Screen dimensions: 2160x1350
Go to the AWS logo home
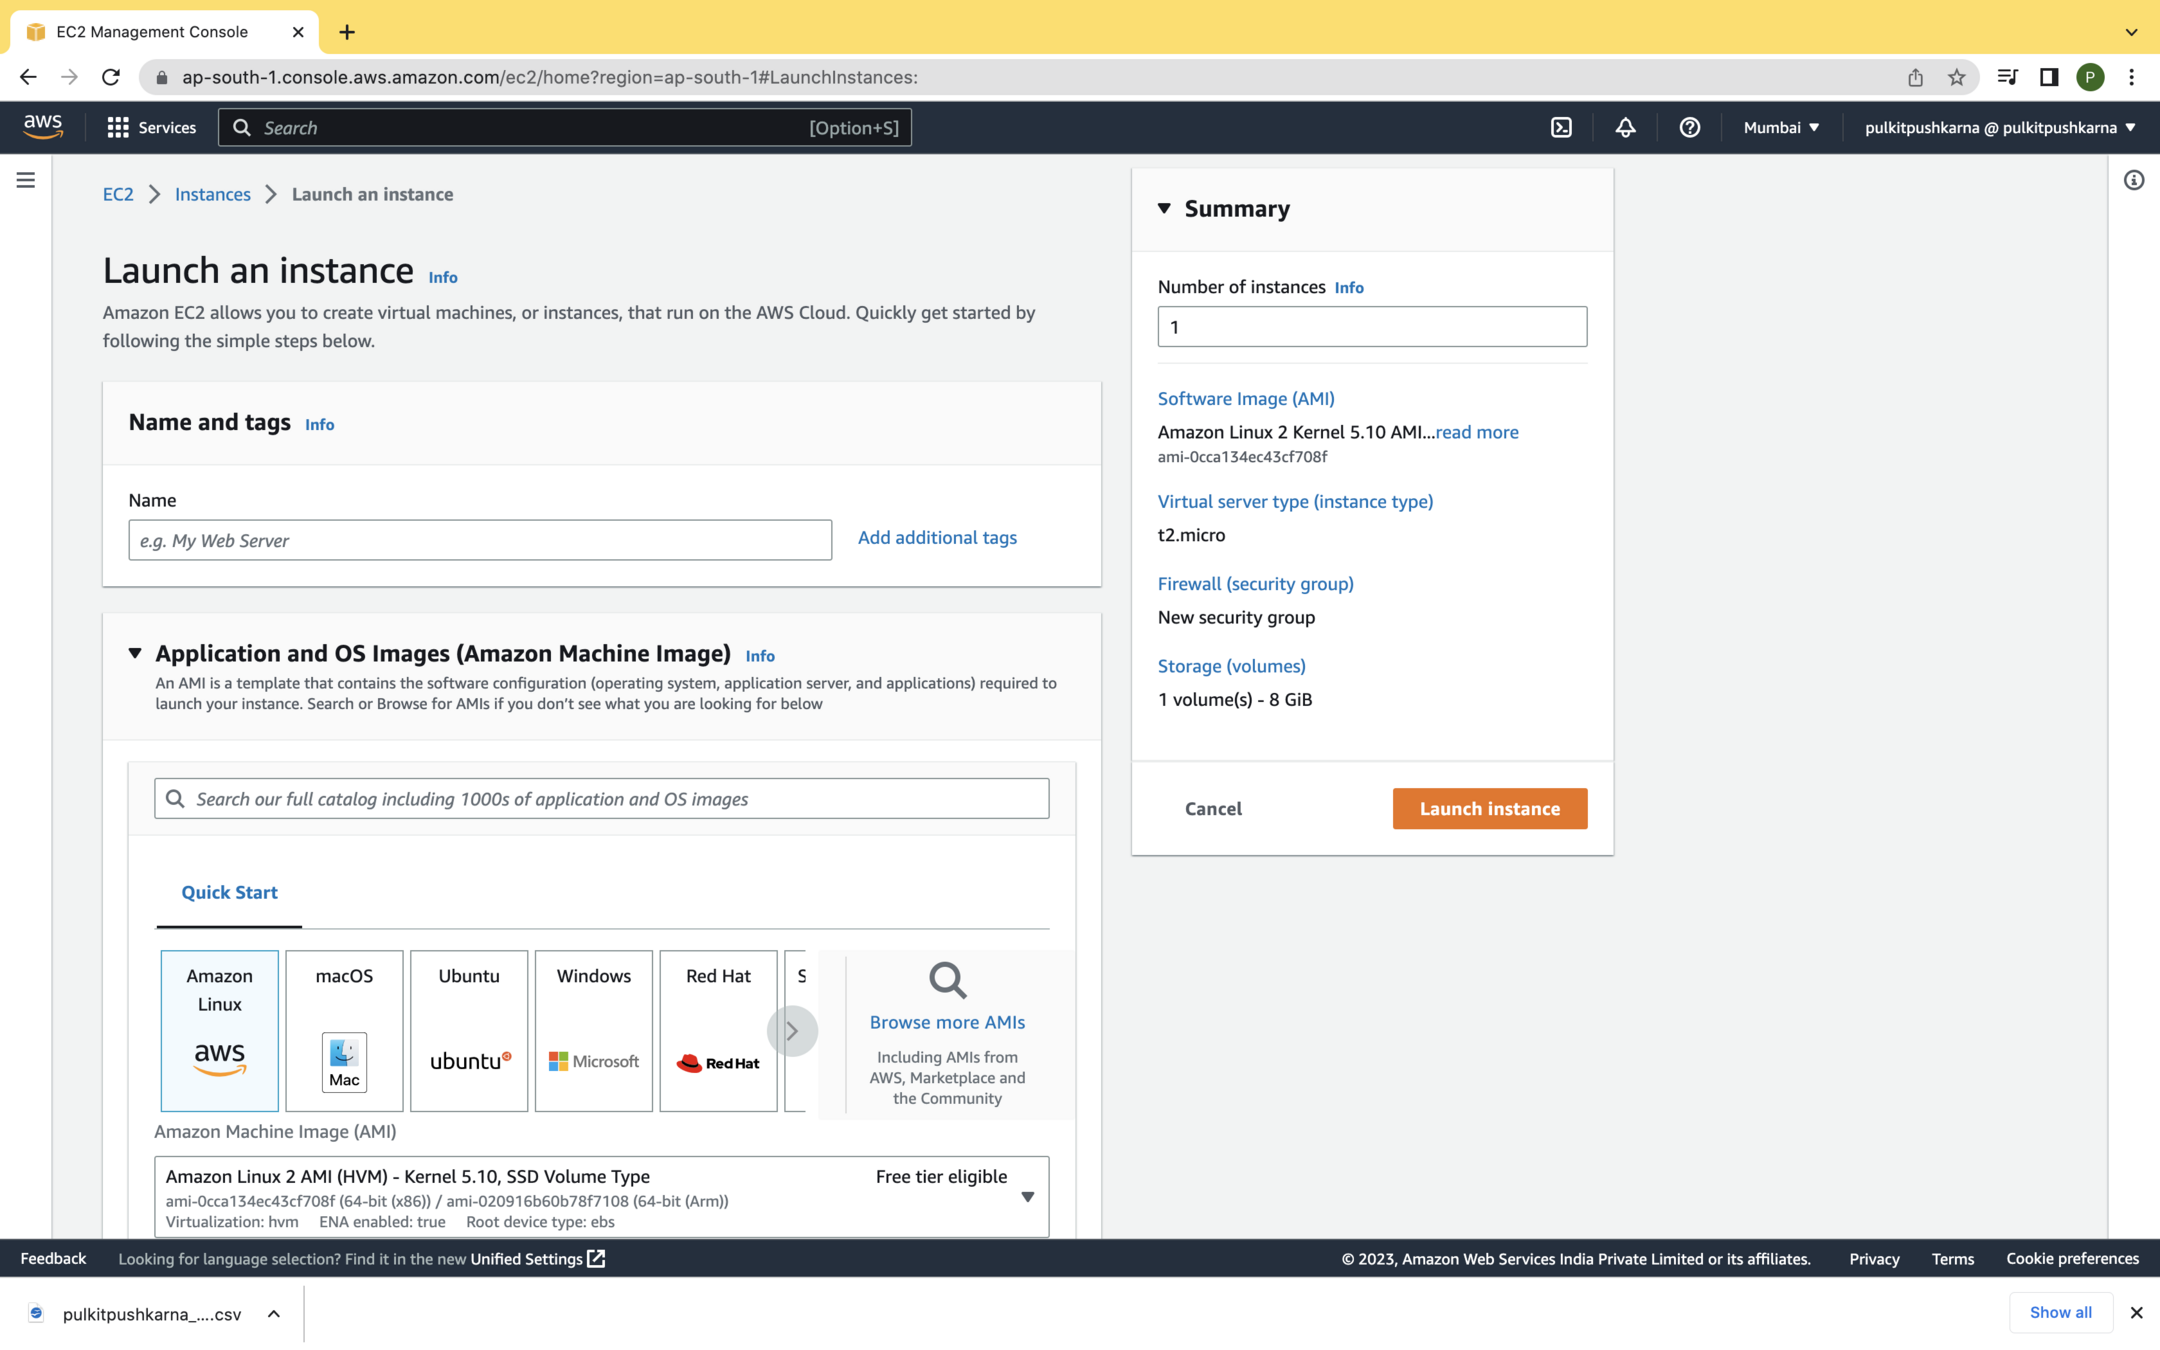pos(43,126)
